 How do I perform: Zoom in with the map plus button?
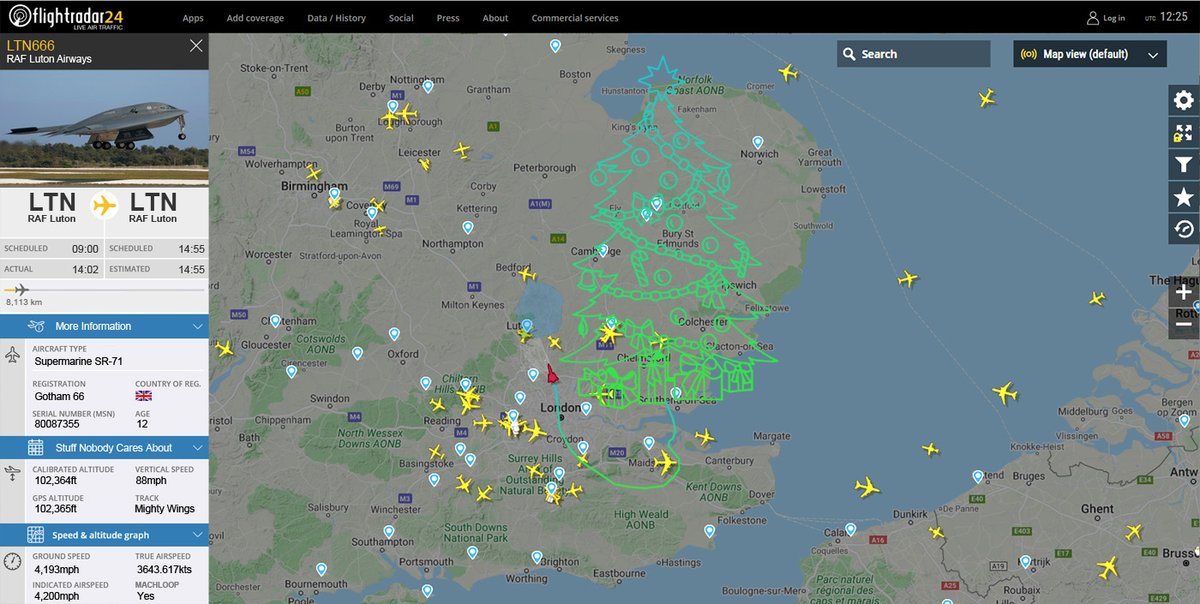click(1184, 292)
